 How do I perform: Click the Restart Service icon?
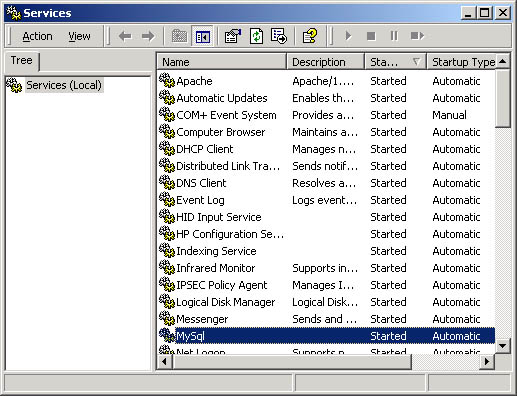pos(417,36)
